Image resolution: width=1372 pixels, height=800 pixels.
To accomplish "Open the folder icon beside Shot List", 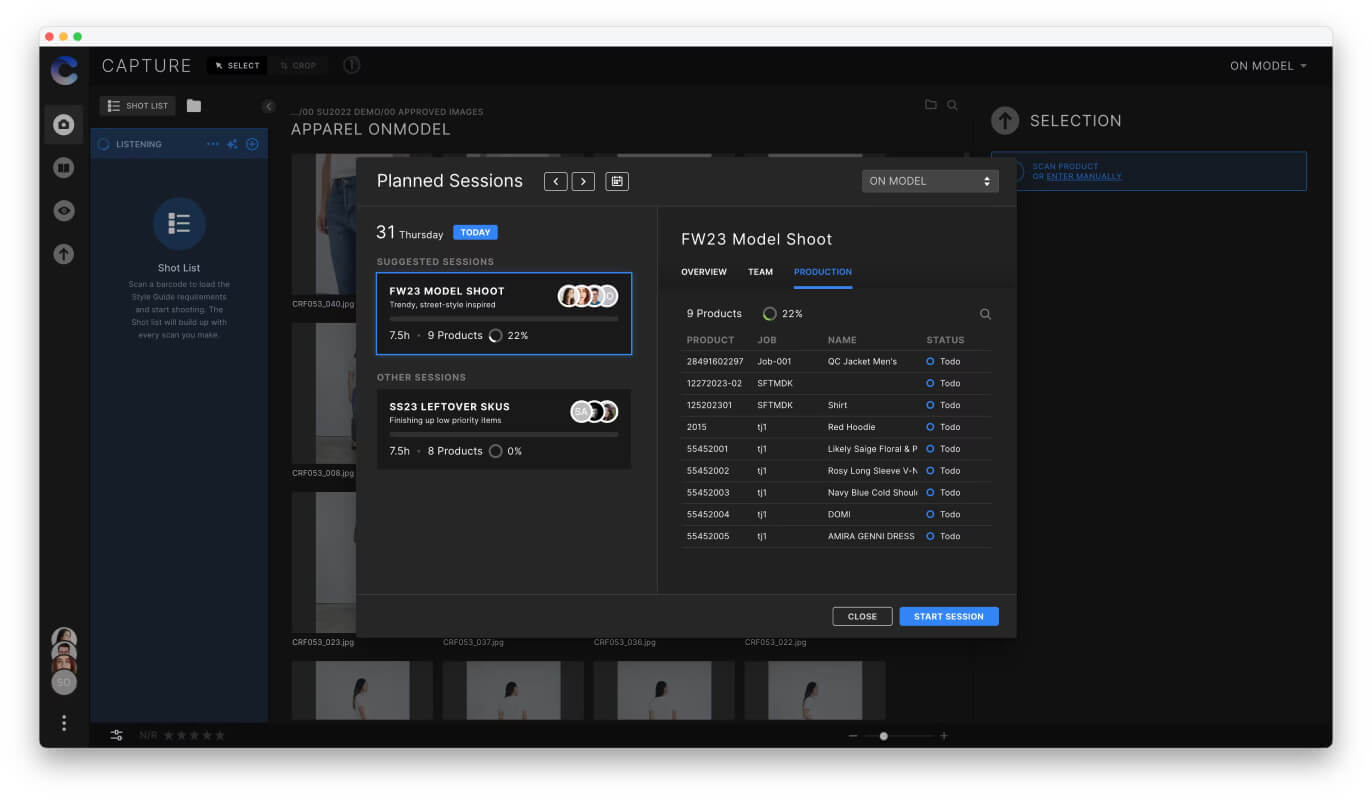I will 194,106.
